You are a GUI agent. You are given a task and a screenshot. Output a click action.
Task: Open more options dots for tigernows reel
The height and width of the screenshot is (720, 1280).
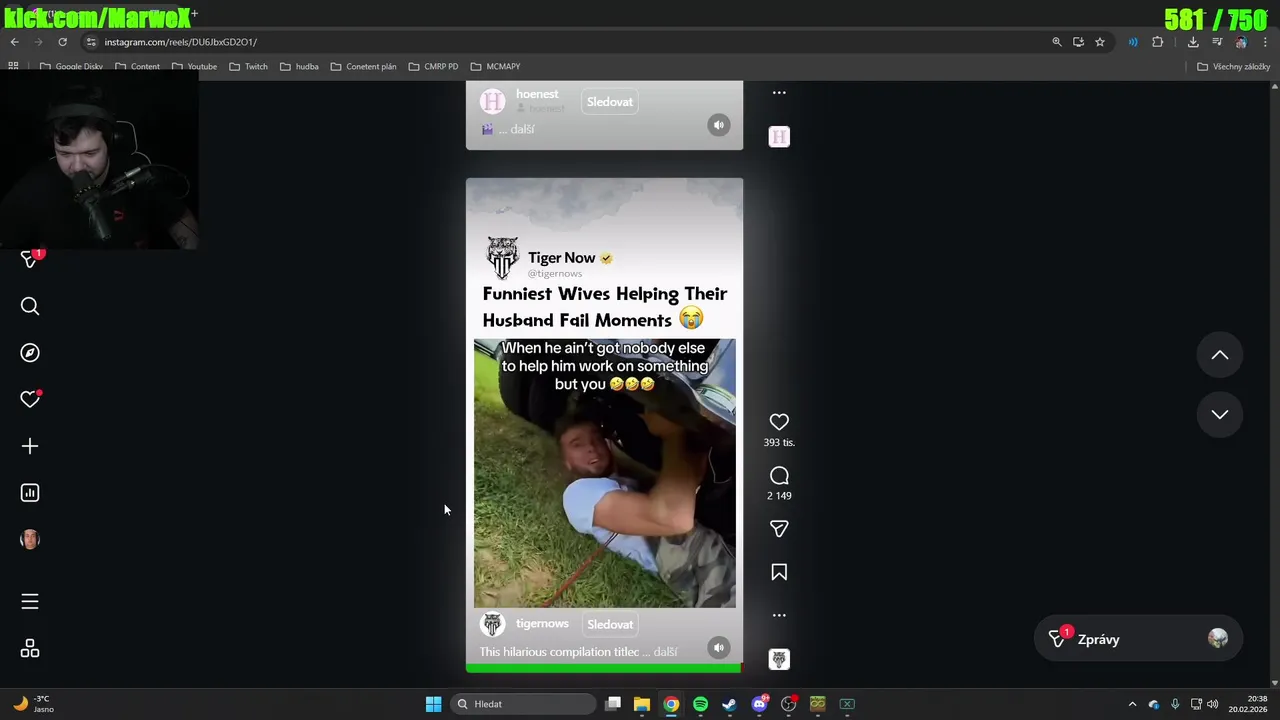point(779,615)
